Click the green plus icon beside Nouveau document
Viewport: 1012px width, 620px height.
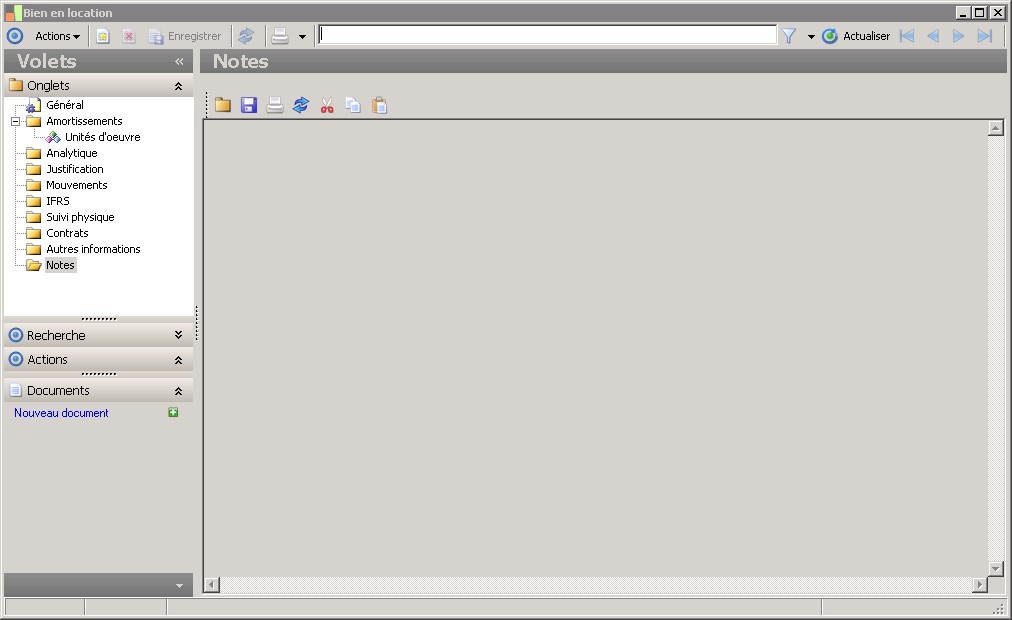tap(173, 412)
